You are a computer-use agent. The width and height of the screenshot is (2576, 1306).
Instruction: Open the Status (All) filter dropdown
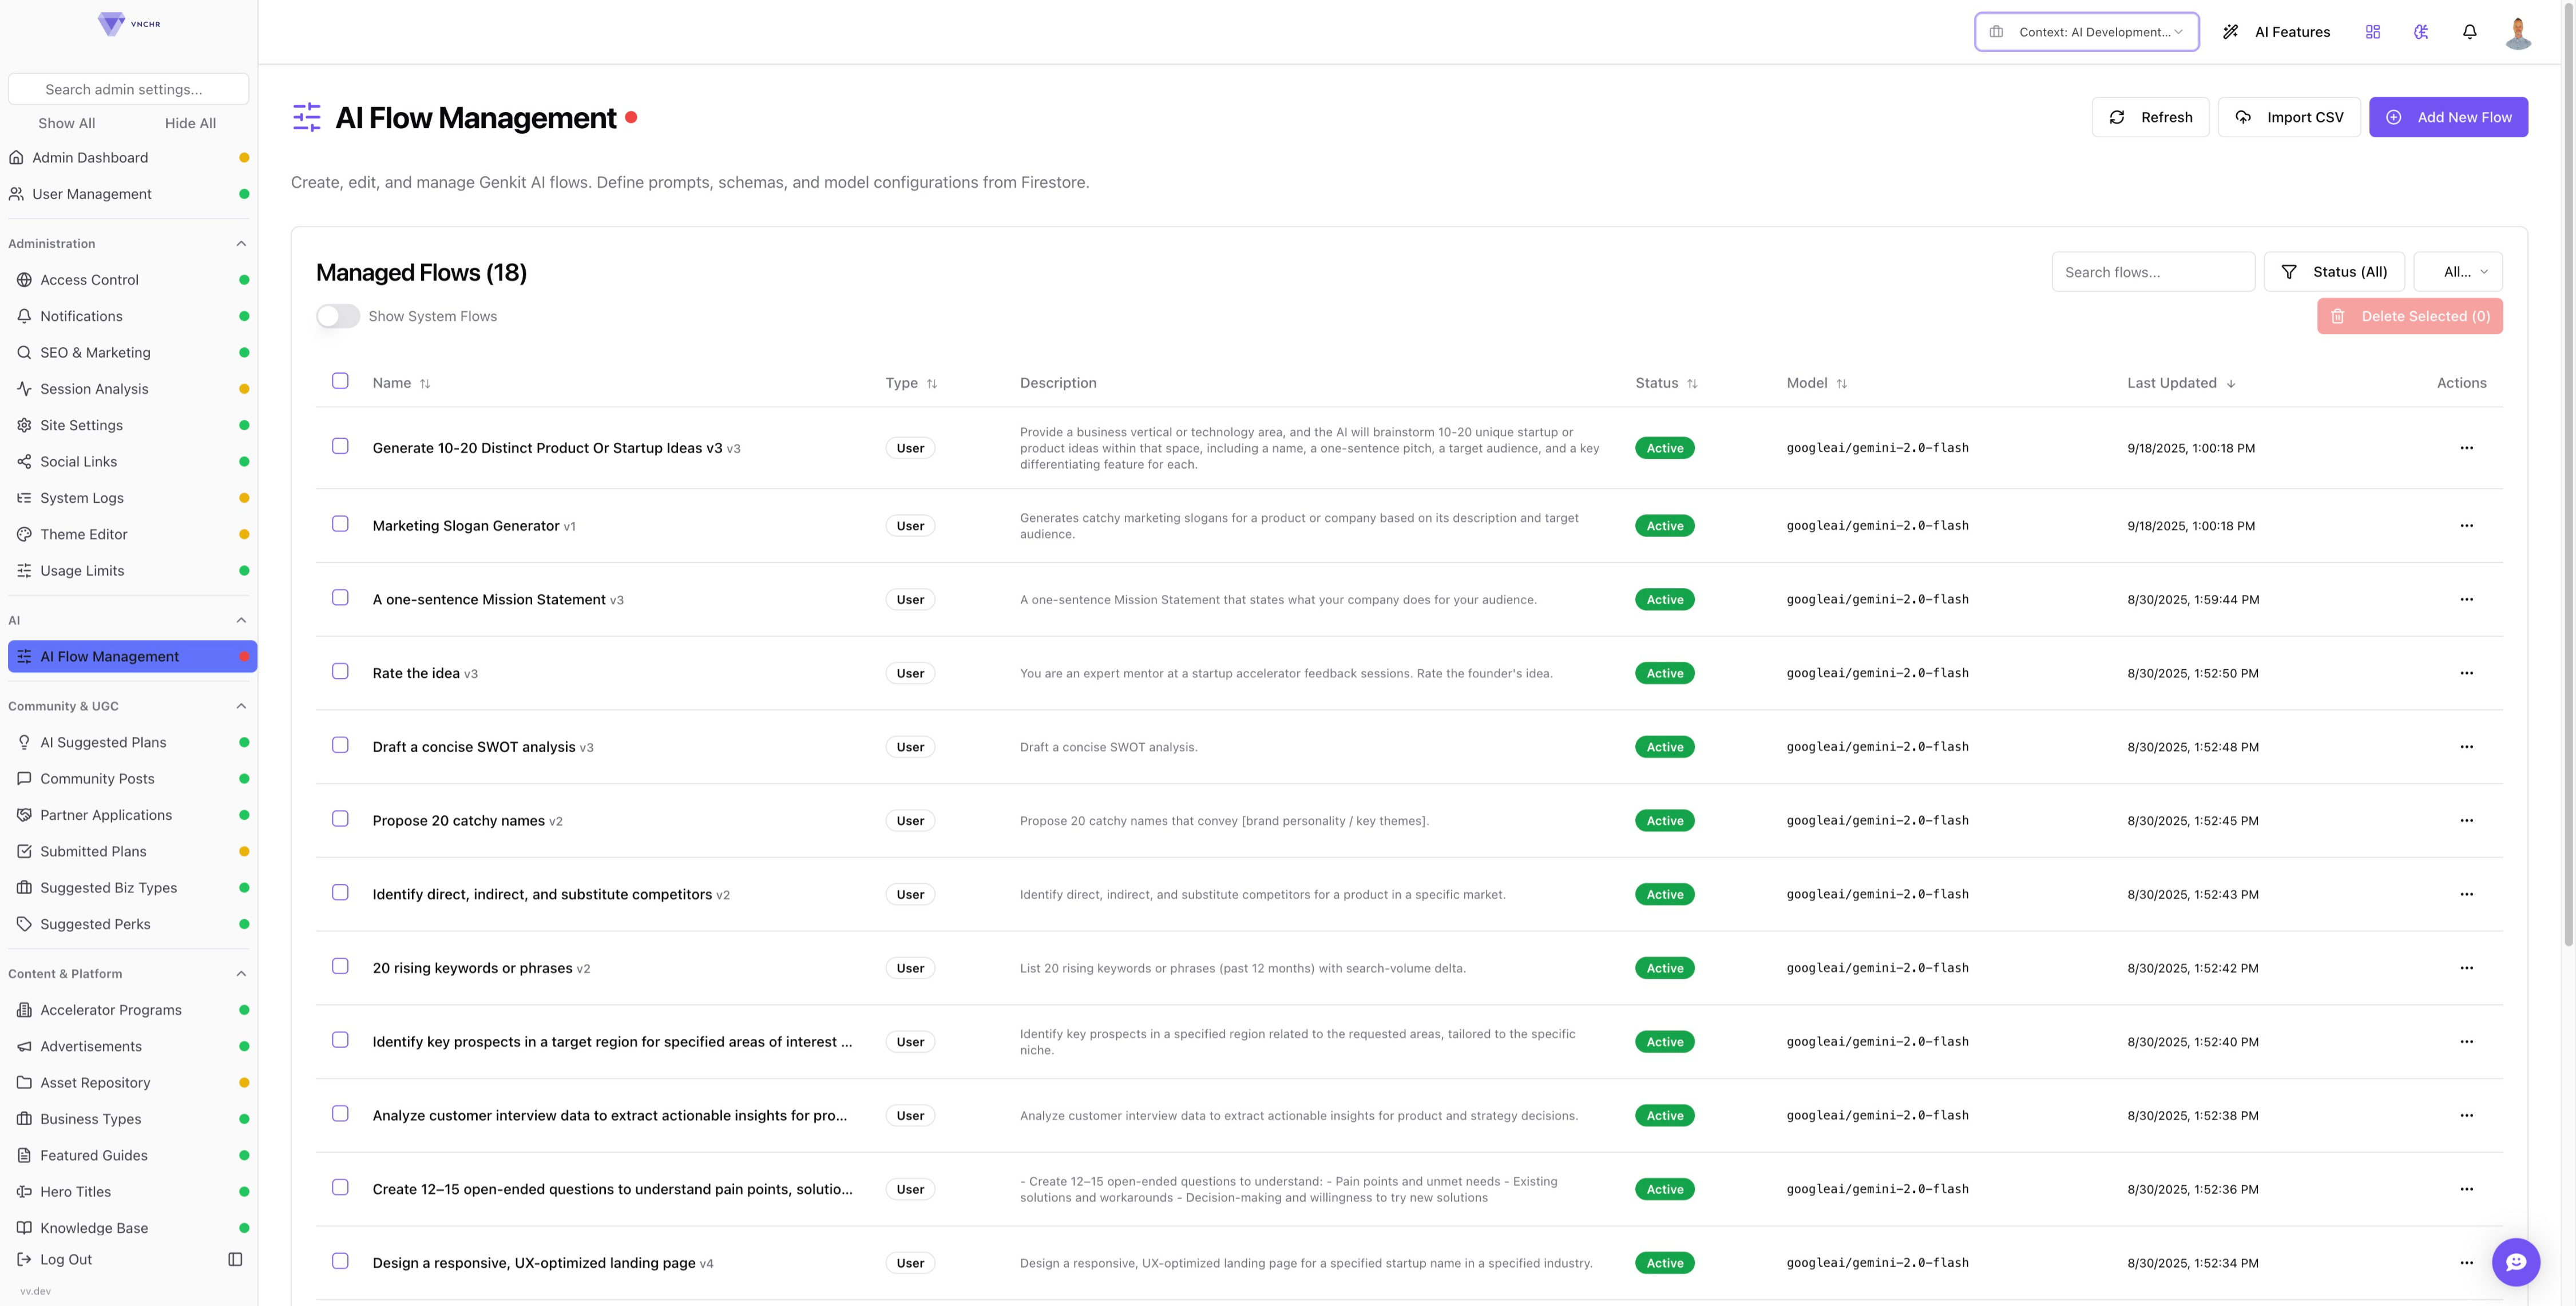click(x=2333, y=272)
